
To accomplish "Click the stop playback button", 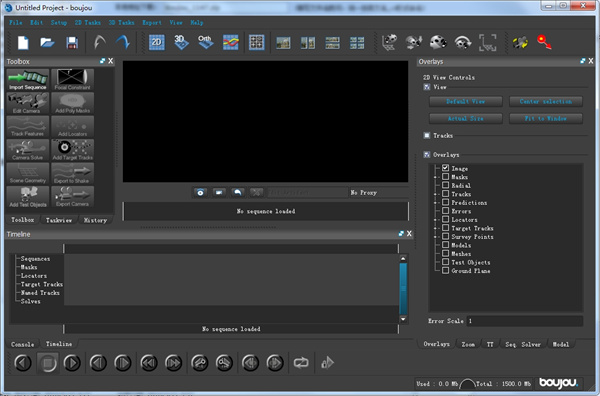I will (48, 363).
